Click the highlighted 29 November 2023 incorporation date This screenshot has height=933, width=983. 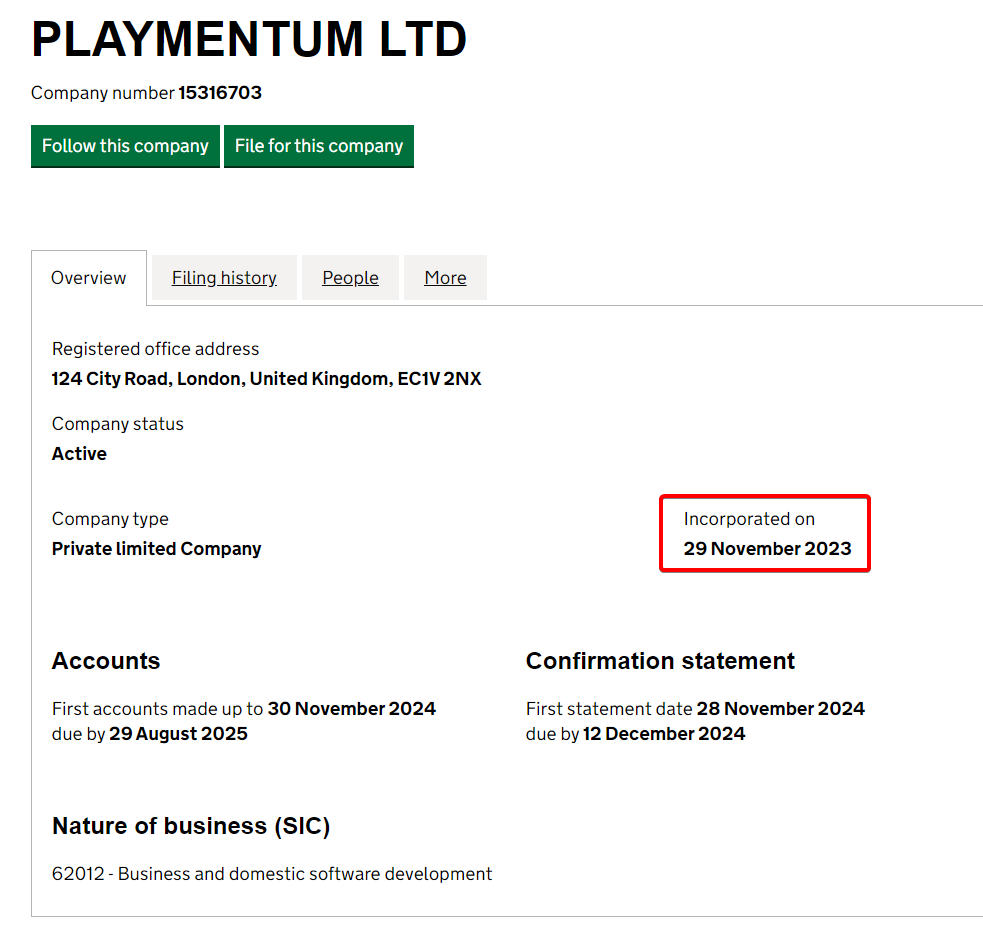coord(767,549)
